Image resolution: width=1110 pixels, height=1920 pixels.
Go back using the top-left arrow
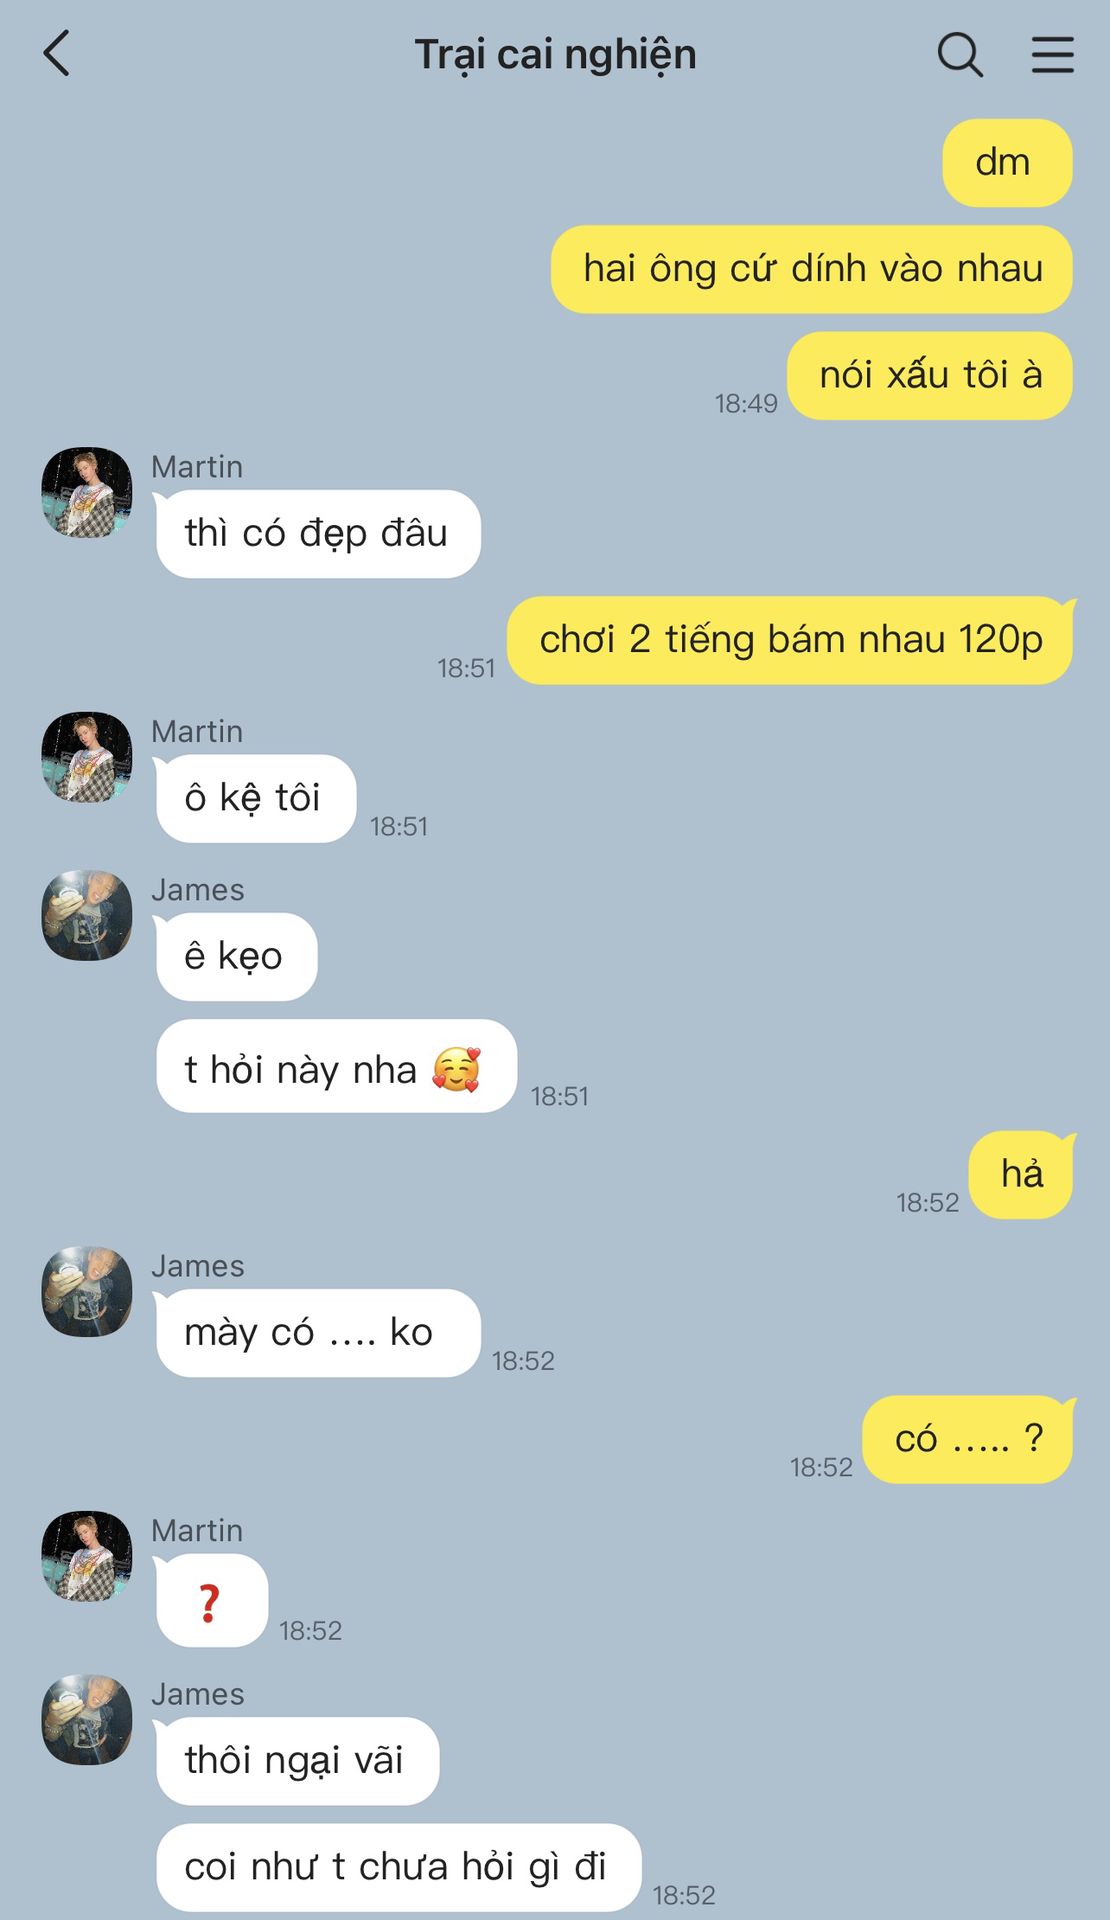pos(57,54)
